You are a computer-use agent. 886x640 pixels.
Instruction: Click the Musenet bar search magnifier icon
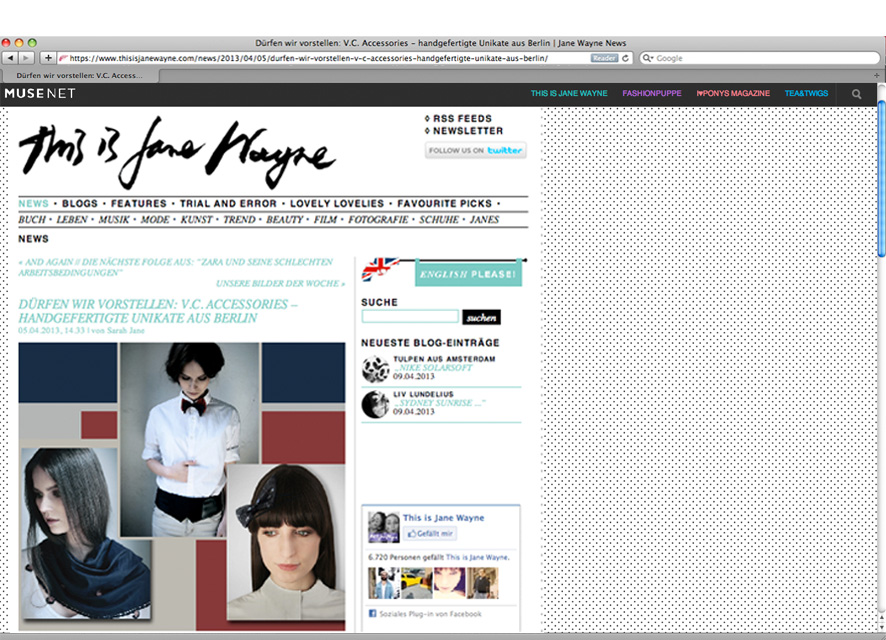point(857,94)
